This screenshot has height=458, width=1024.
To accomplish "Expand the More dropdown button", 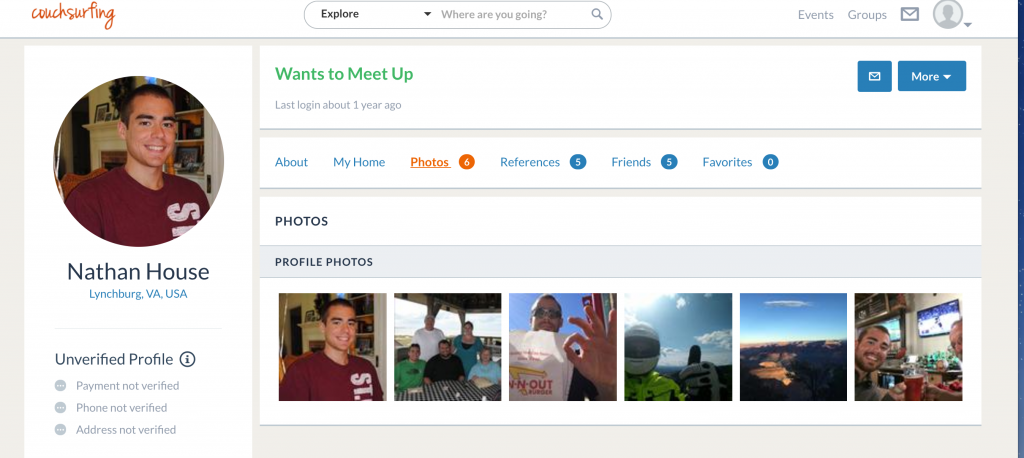I will tap(931, 76).
